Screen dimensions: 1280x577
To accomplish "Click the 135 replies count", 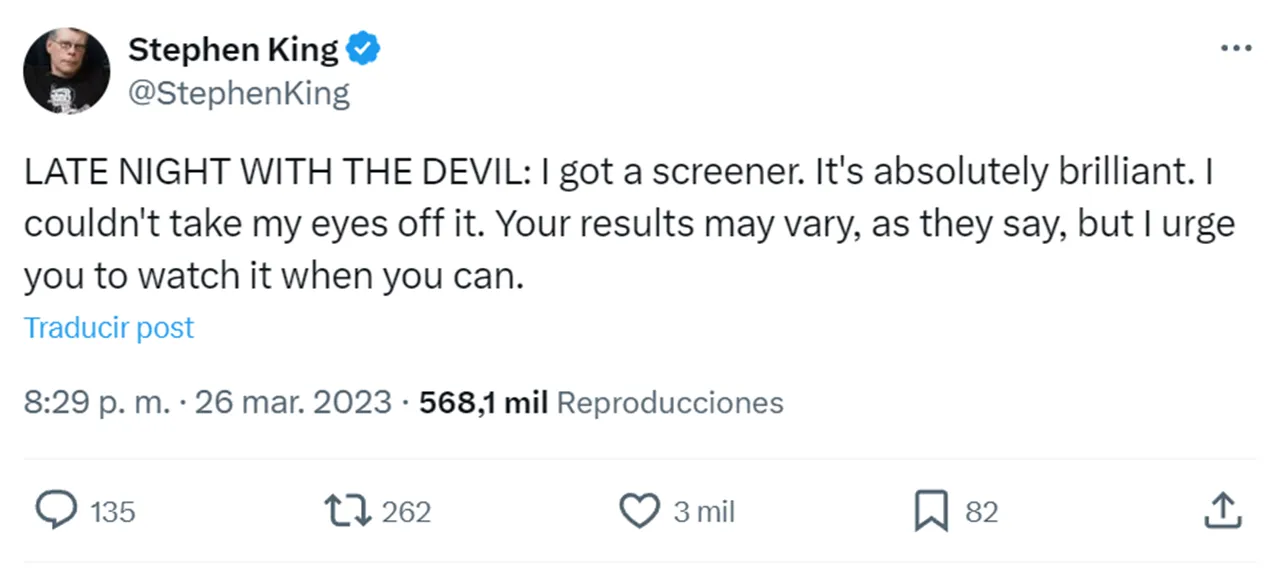I will point(113,512).
